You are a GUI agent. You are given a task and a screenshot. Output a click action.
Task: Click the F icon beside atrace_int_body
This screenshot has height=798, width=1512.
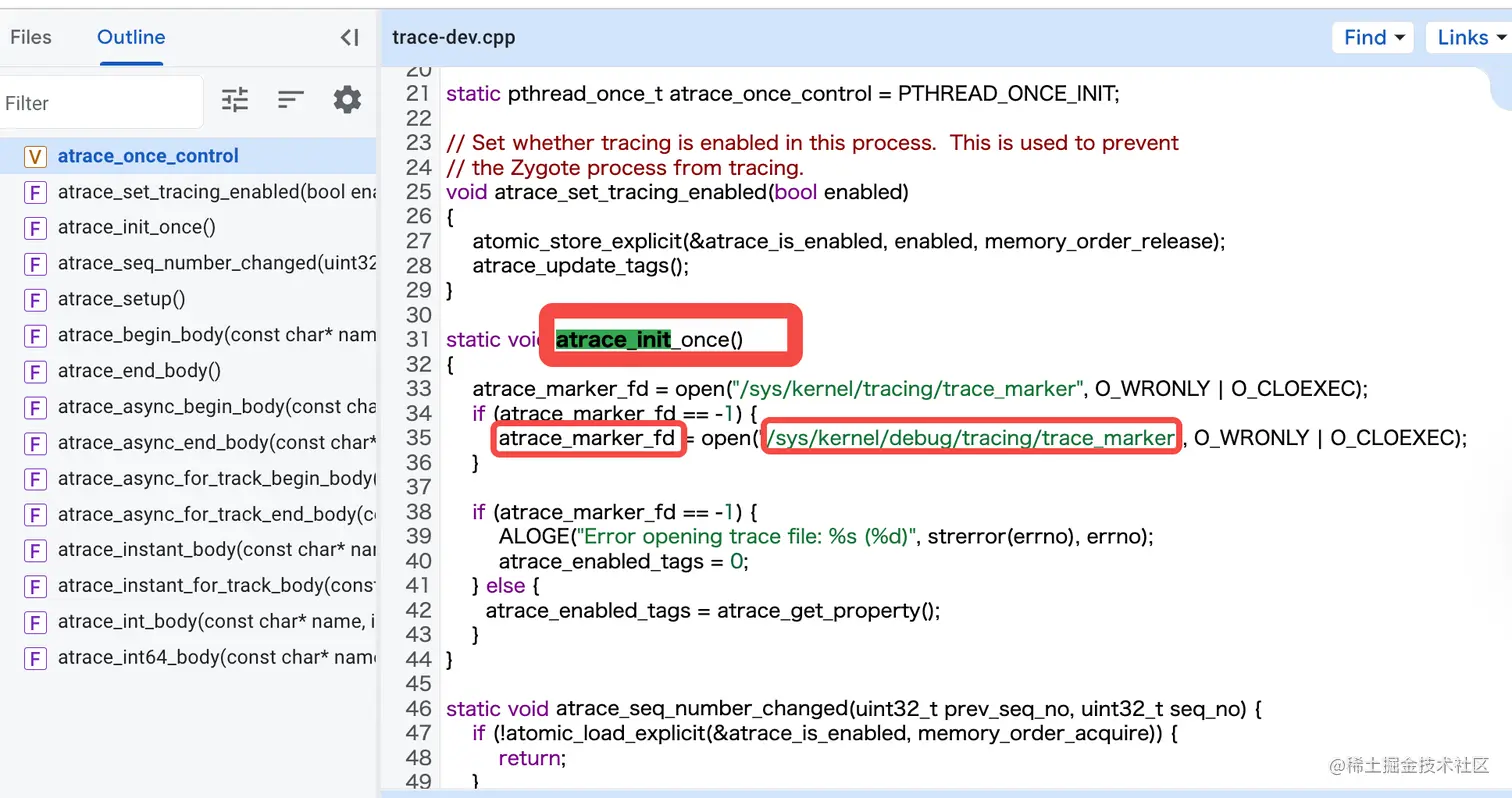pos(35,622)
